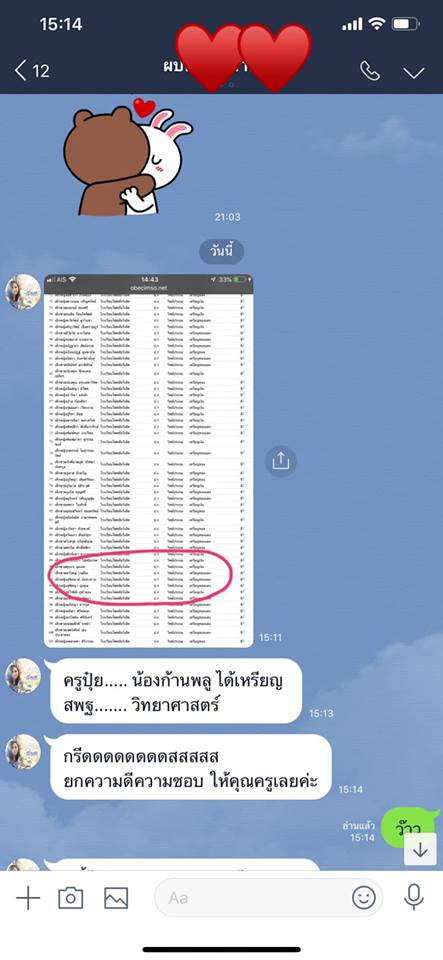This screenshot has height=960, width=443.
Task: Open the shared results list image
Action: [x=149, y=460]
